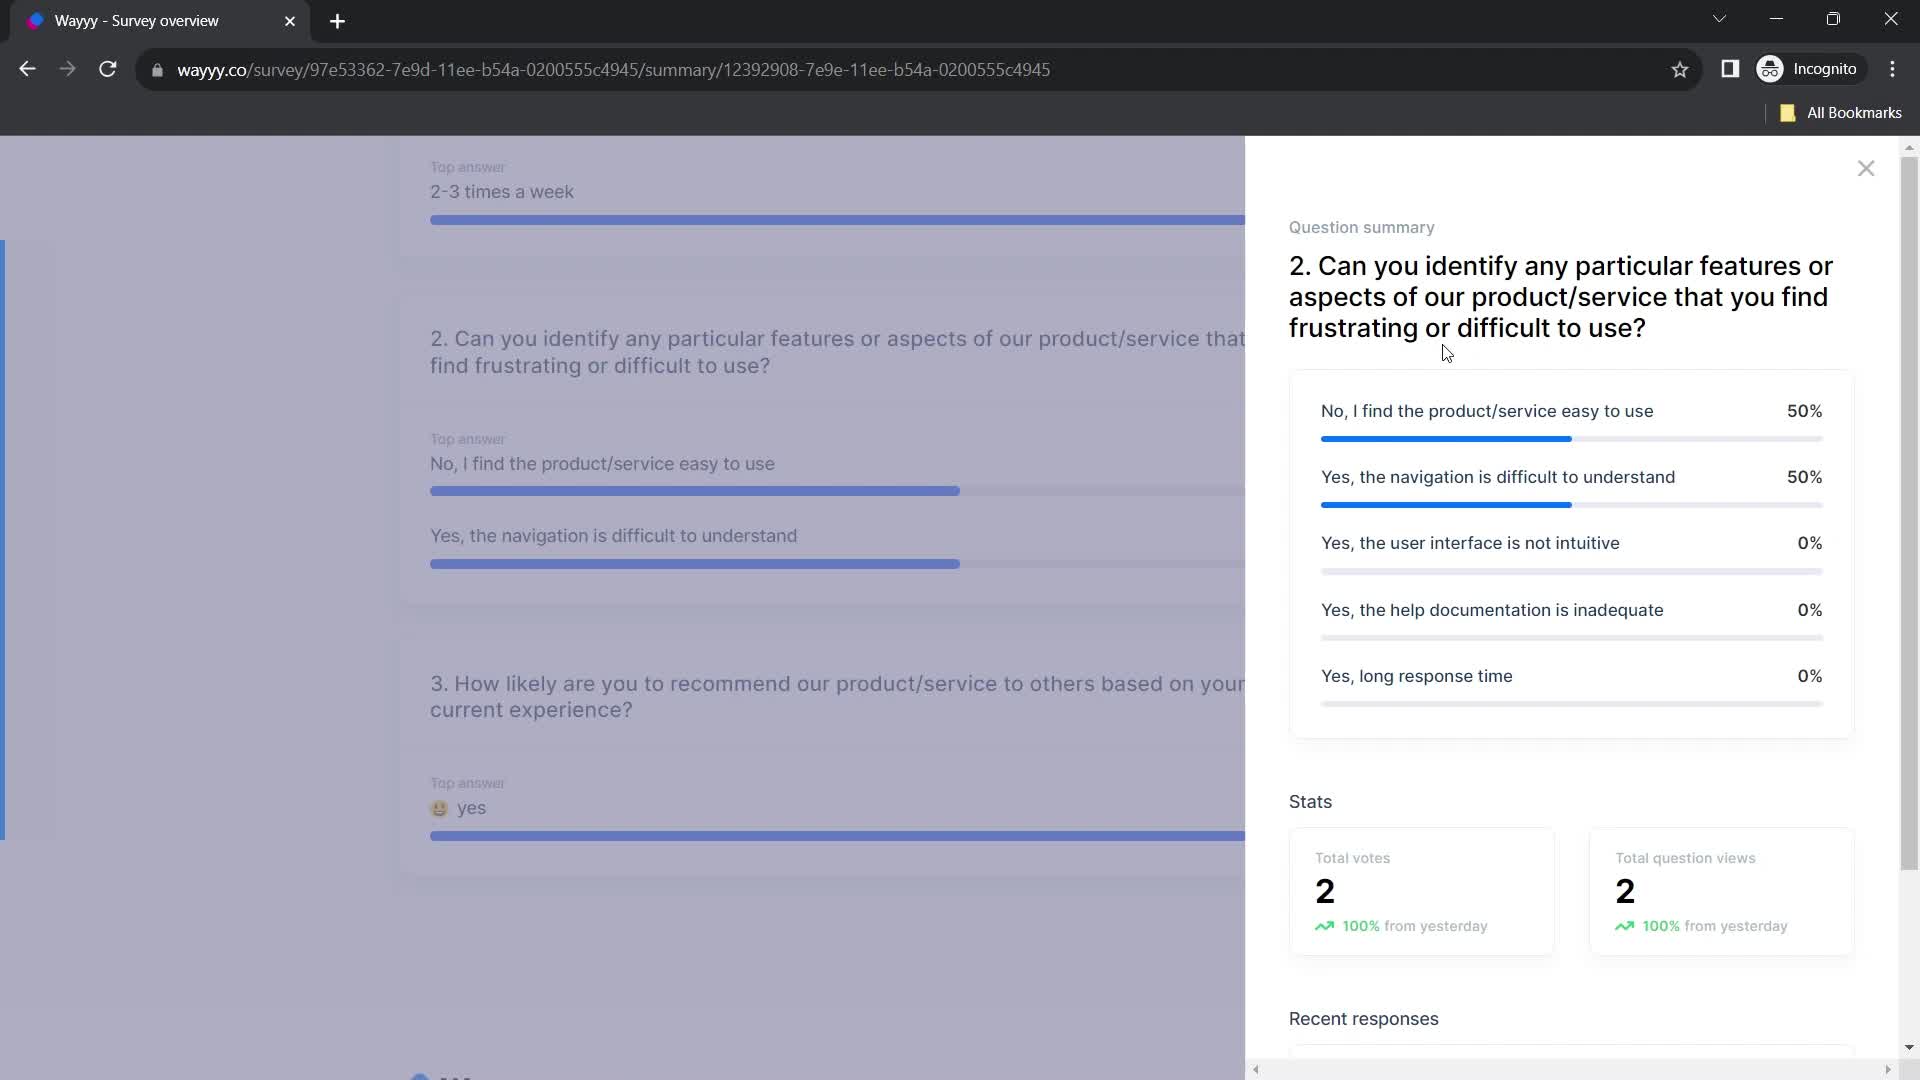
Task: Go back to previous page
Action: pos(27,69)
